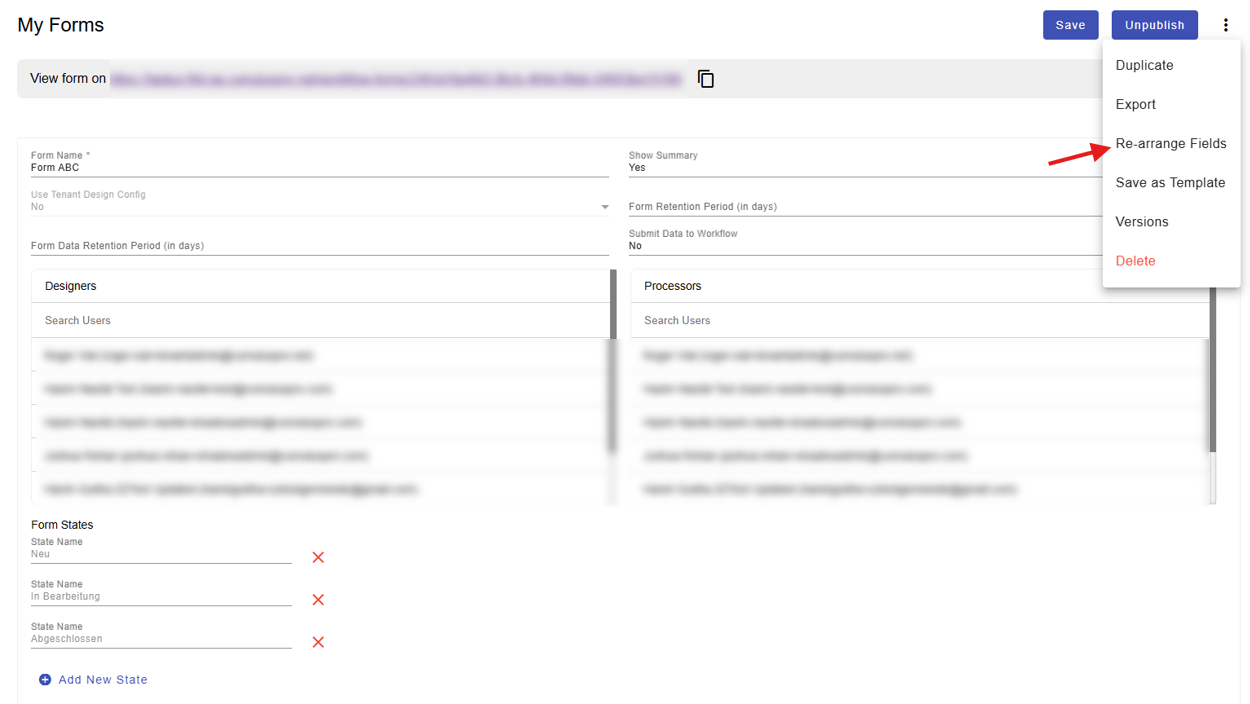The image size is (1250, 704).
Task: Copy form link with the clipboard icon
Action: (705, 79)
